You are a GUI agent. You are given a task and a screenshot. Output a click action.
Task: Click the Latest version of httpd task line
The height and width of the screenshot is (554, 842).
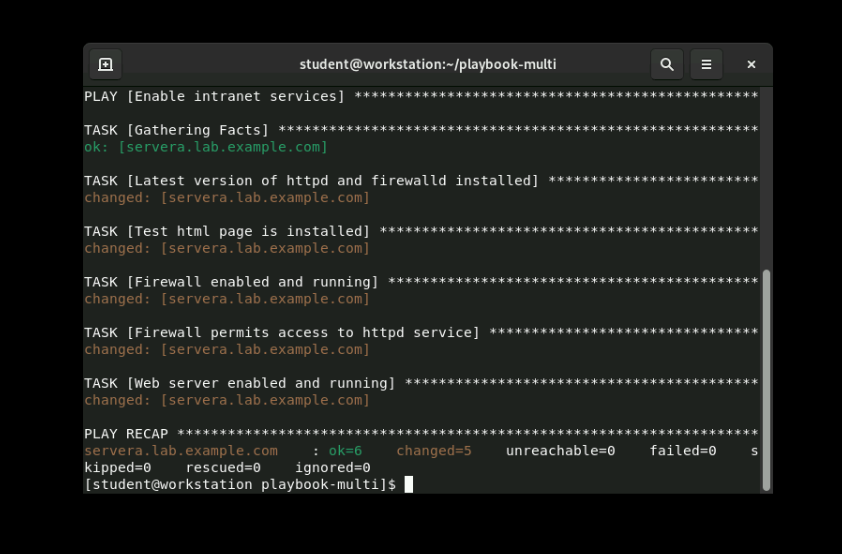pos(421,181)
